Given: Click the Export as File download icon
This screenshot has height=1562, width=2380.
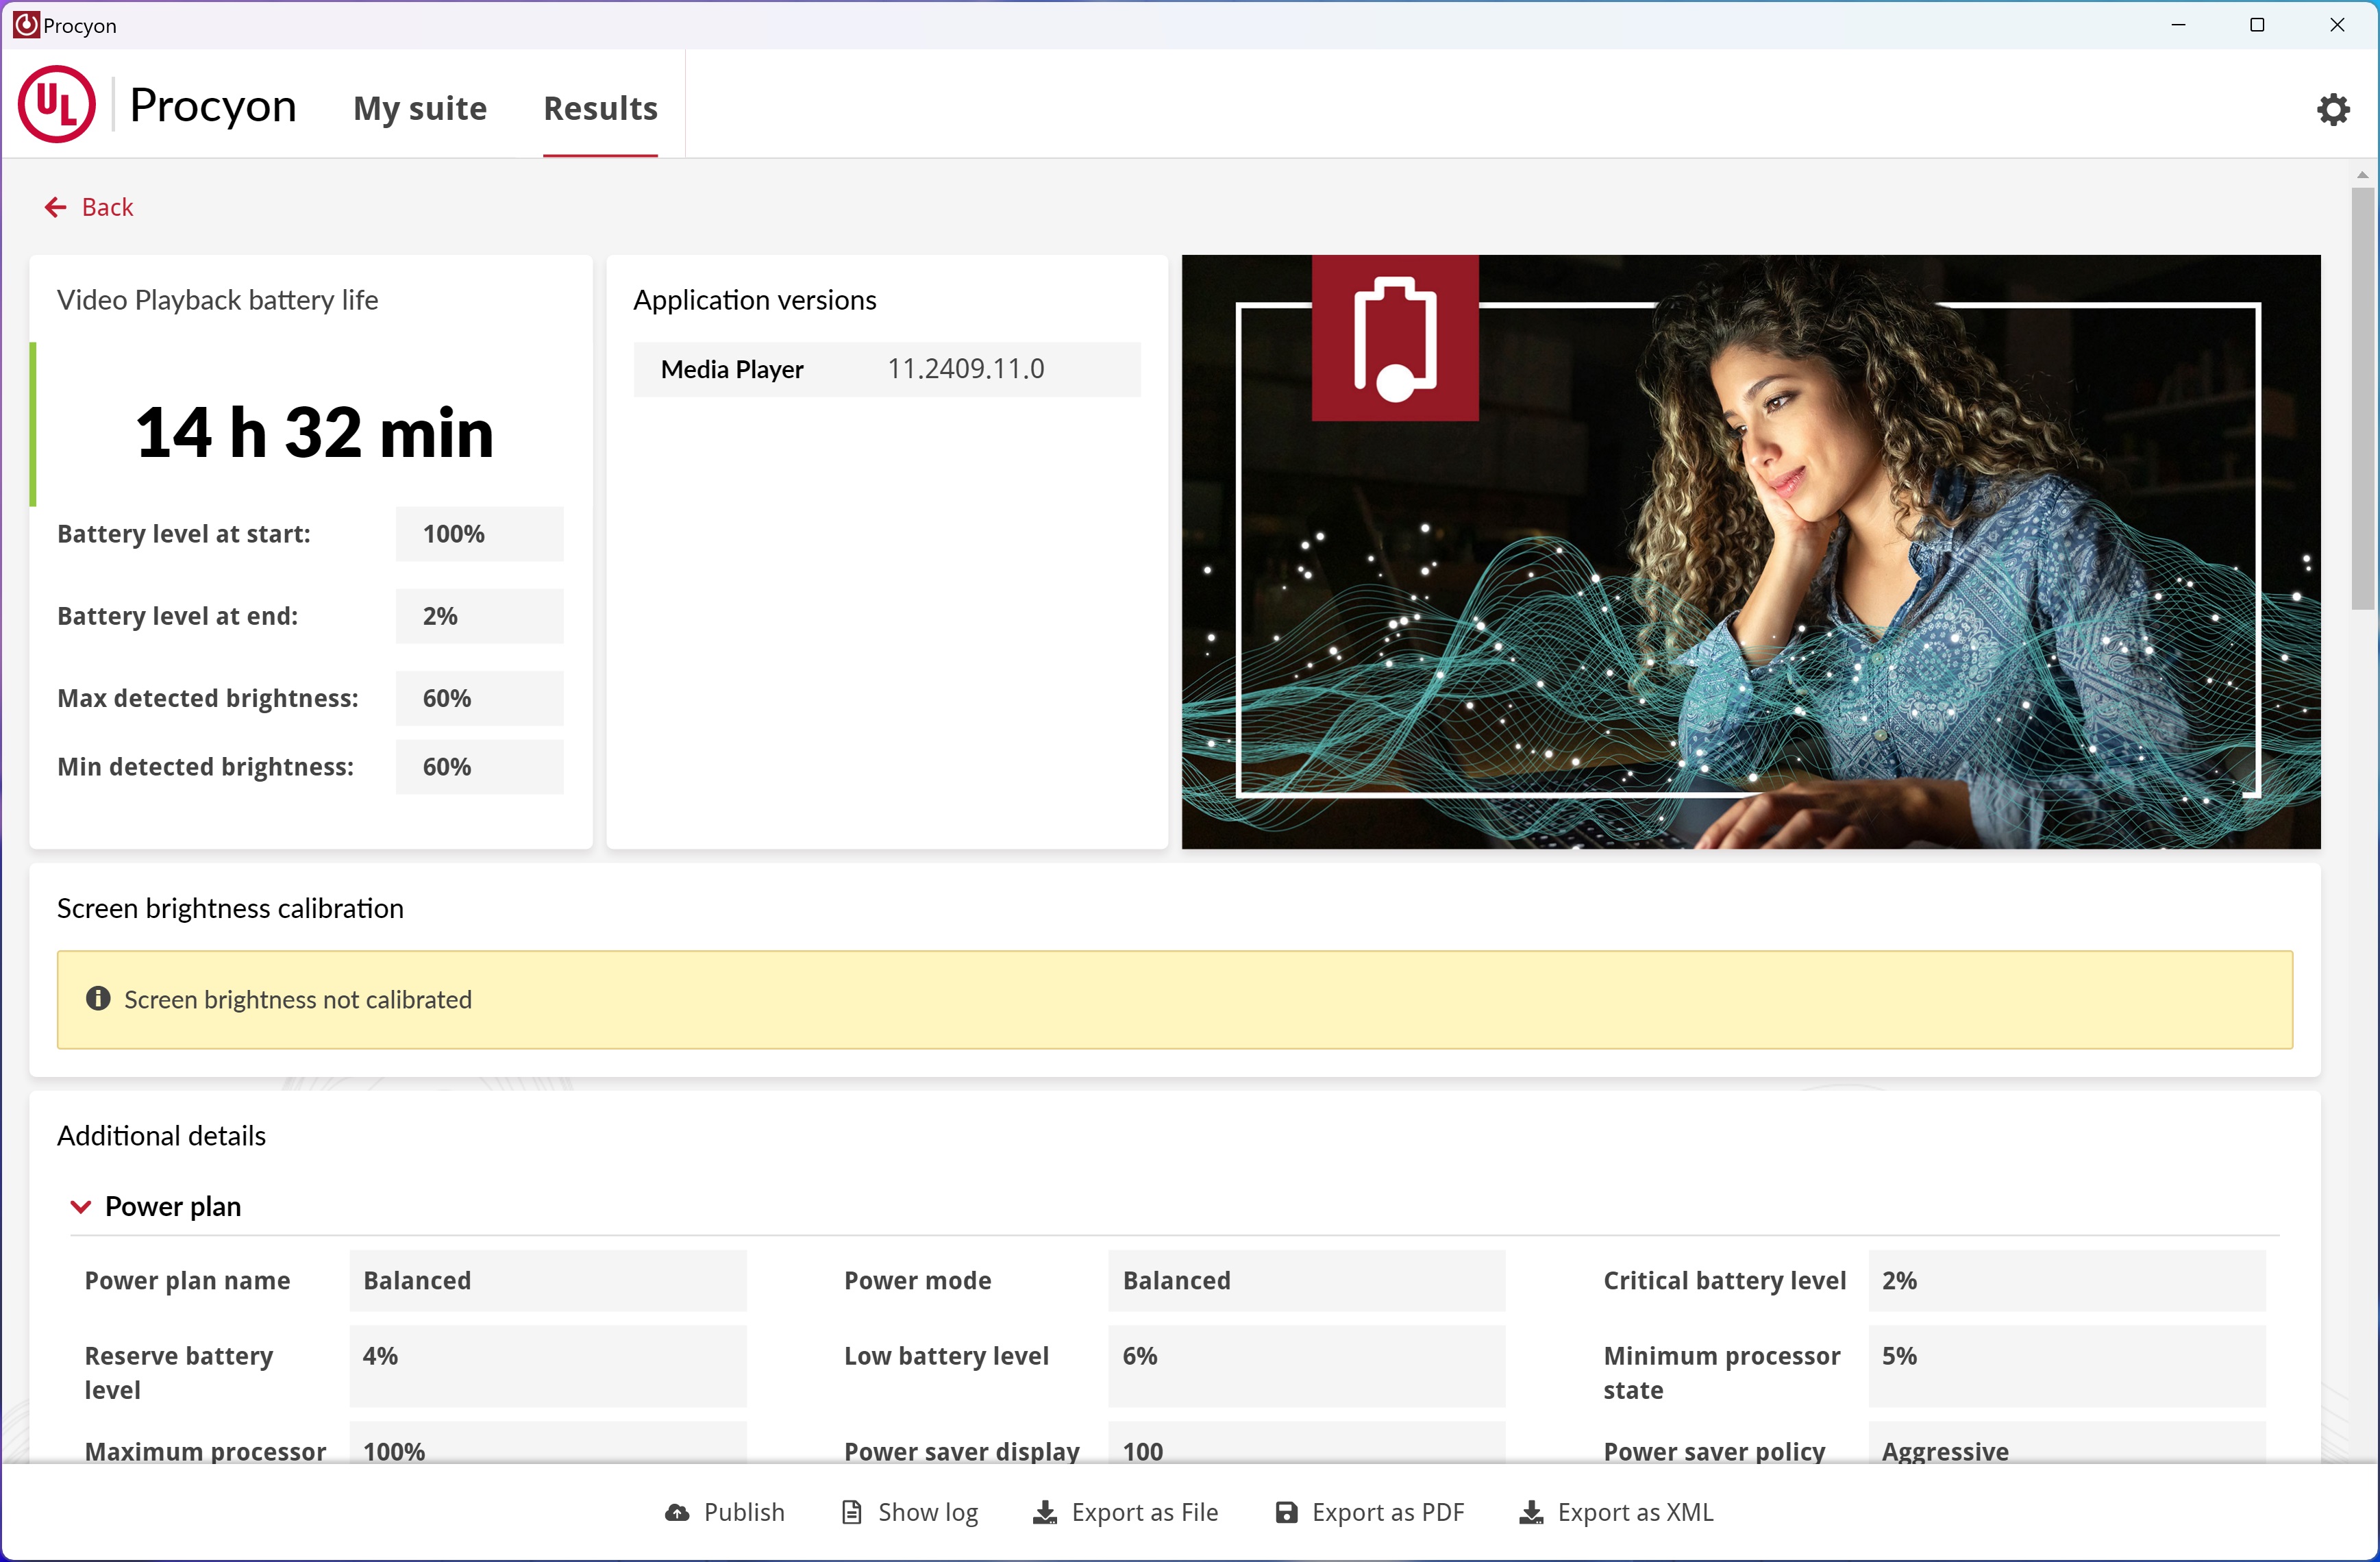Looking at the screenshot, I should coord(1045,1512).
